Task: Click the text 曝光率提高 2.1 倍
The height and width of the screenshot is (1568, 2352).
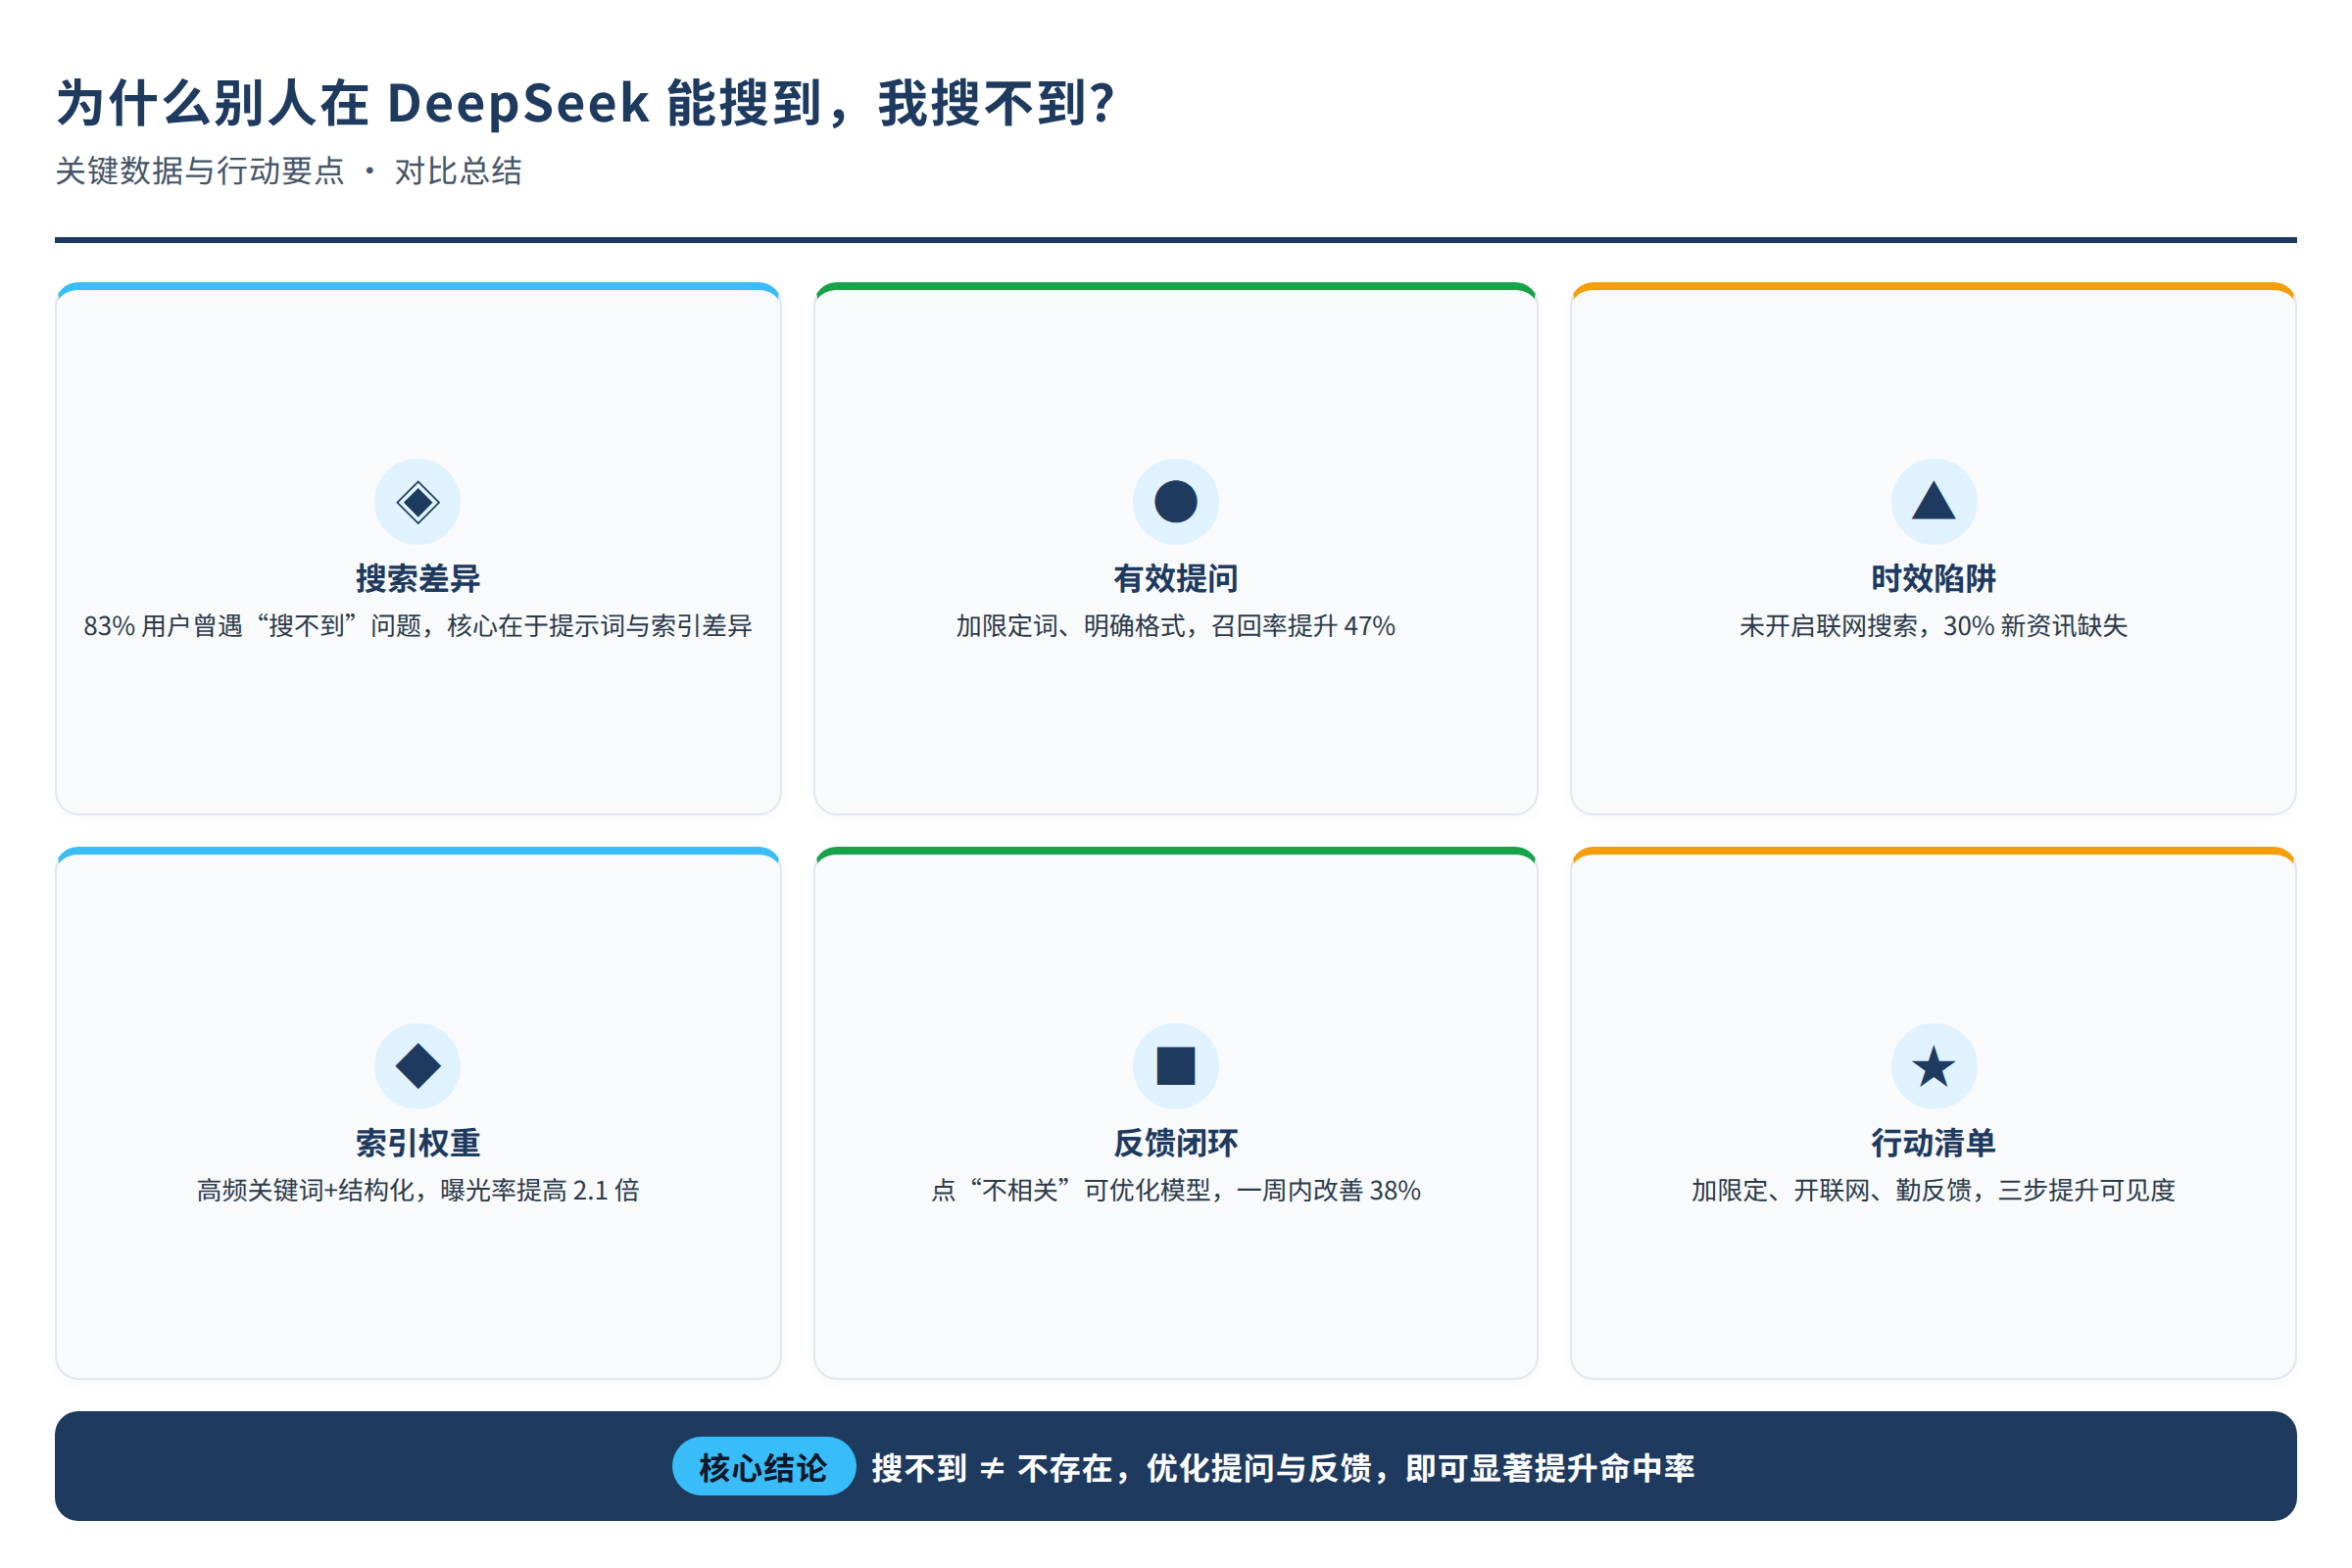Action: 540,1190
